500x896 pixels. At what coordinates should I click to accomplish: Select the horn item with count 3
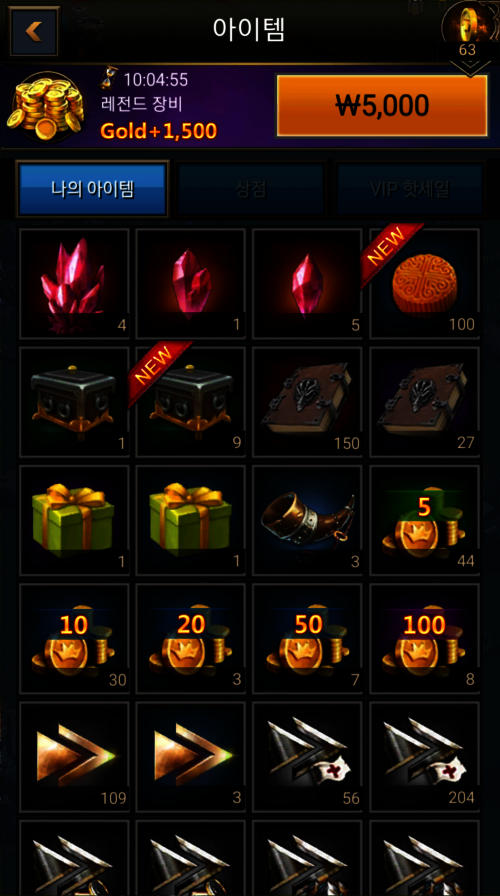click(307, 520)
